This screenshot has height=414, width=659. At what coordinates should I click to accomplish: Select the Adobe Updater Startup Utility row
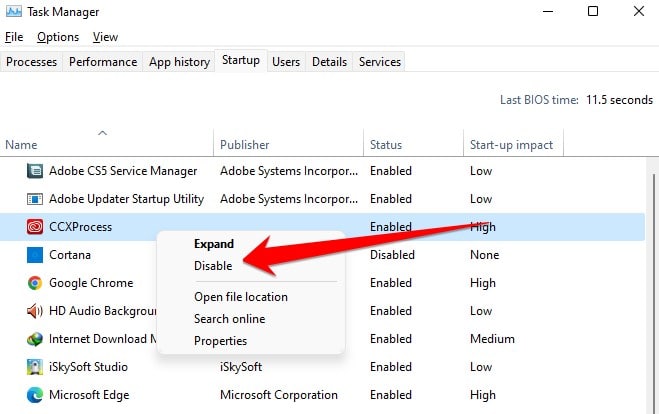point(322,199)
